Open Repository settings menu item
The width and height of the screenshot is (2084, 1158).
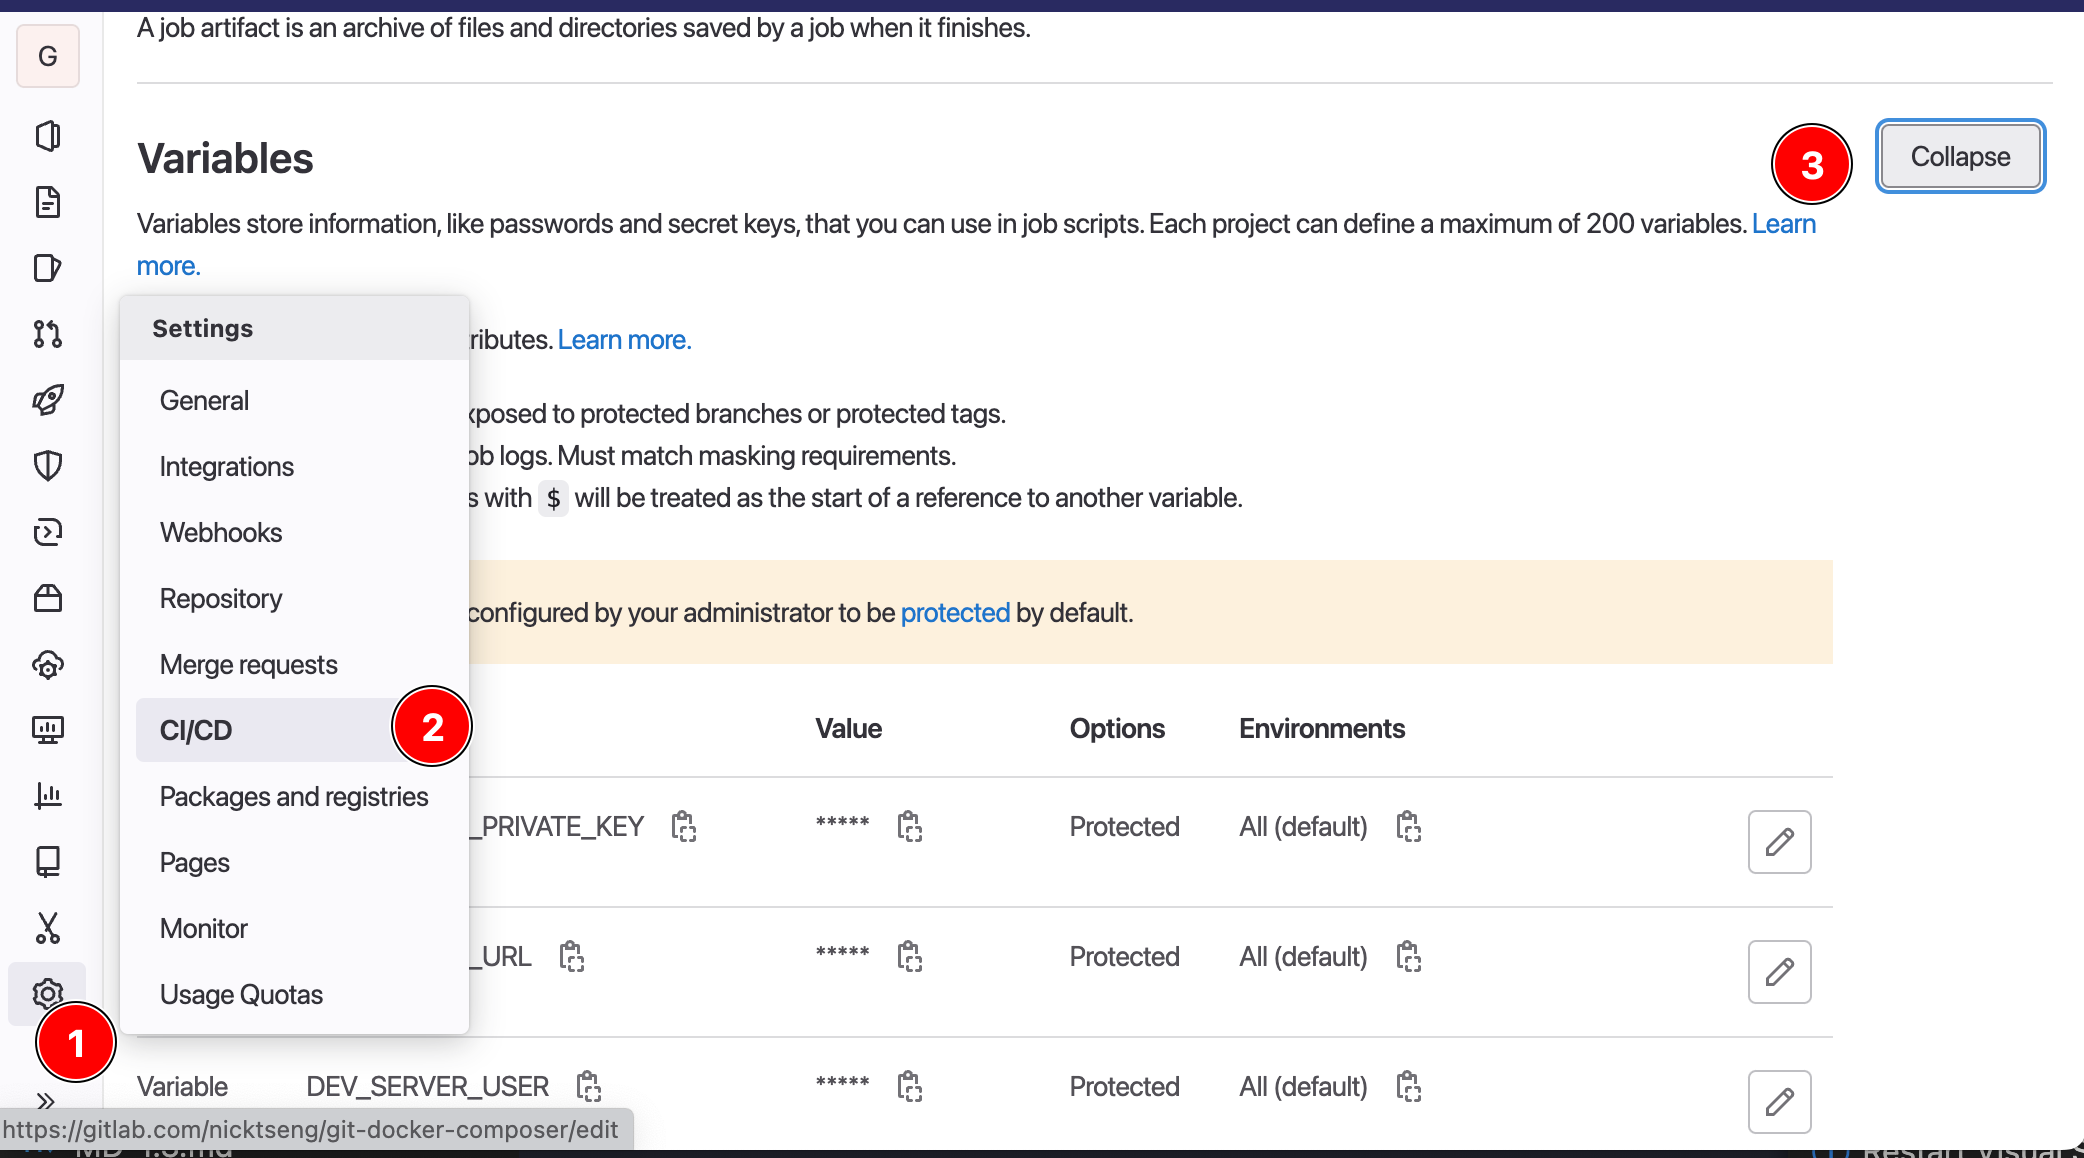(x=221, y=598)
